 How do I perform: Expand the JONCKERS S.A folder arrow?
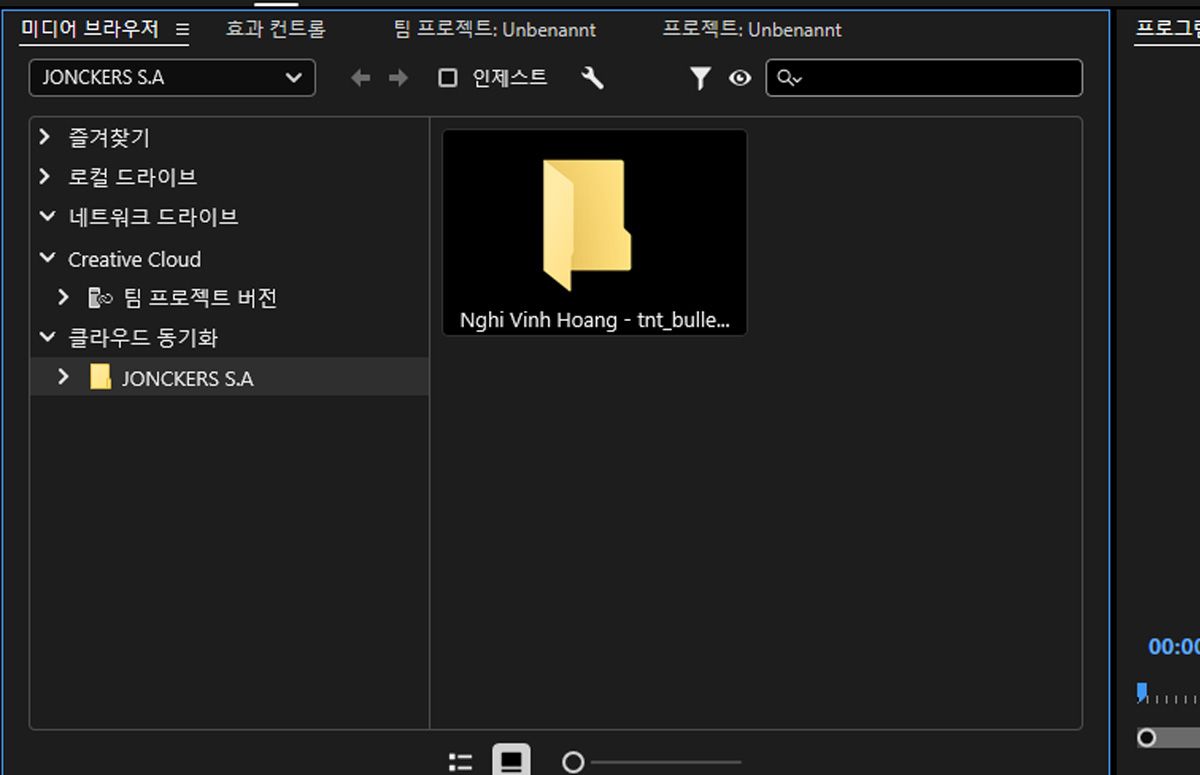(64, 377)
